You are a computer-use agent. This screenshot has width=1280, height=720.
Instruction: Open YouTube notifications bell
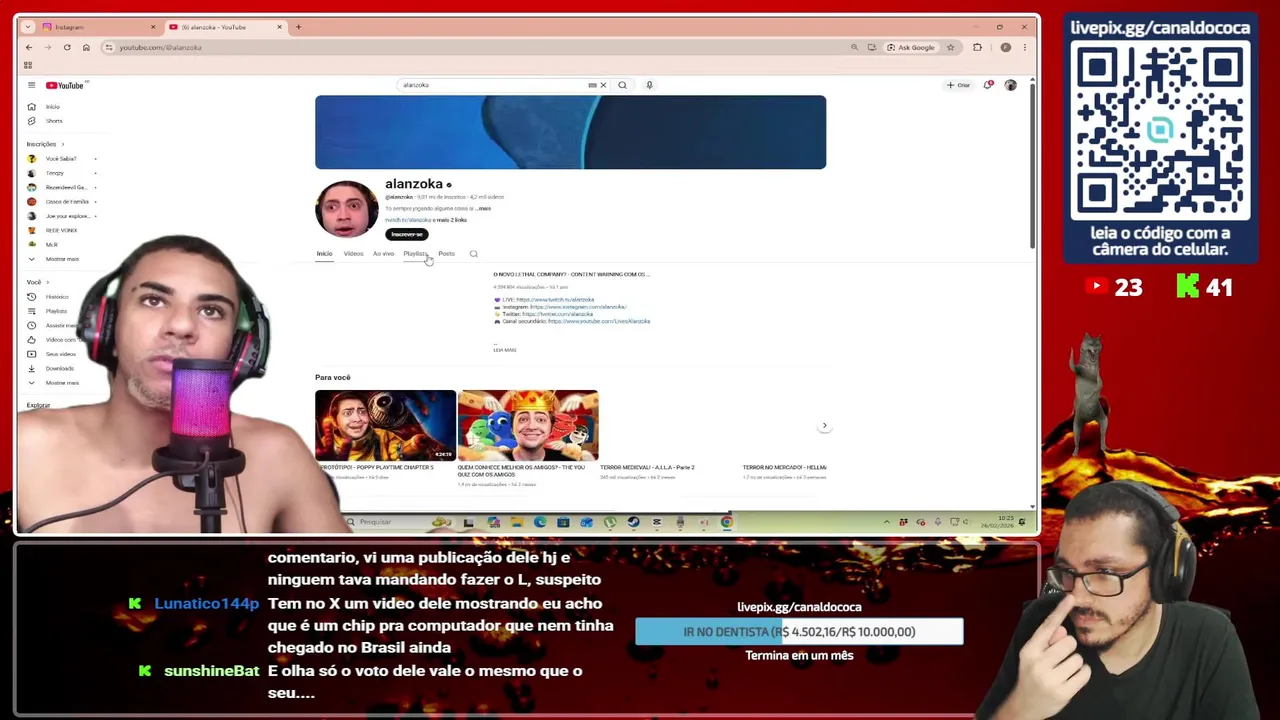[988, 85]
